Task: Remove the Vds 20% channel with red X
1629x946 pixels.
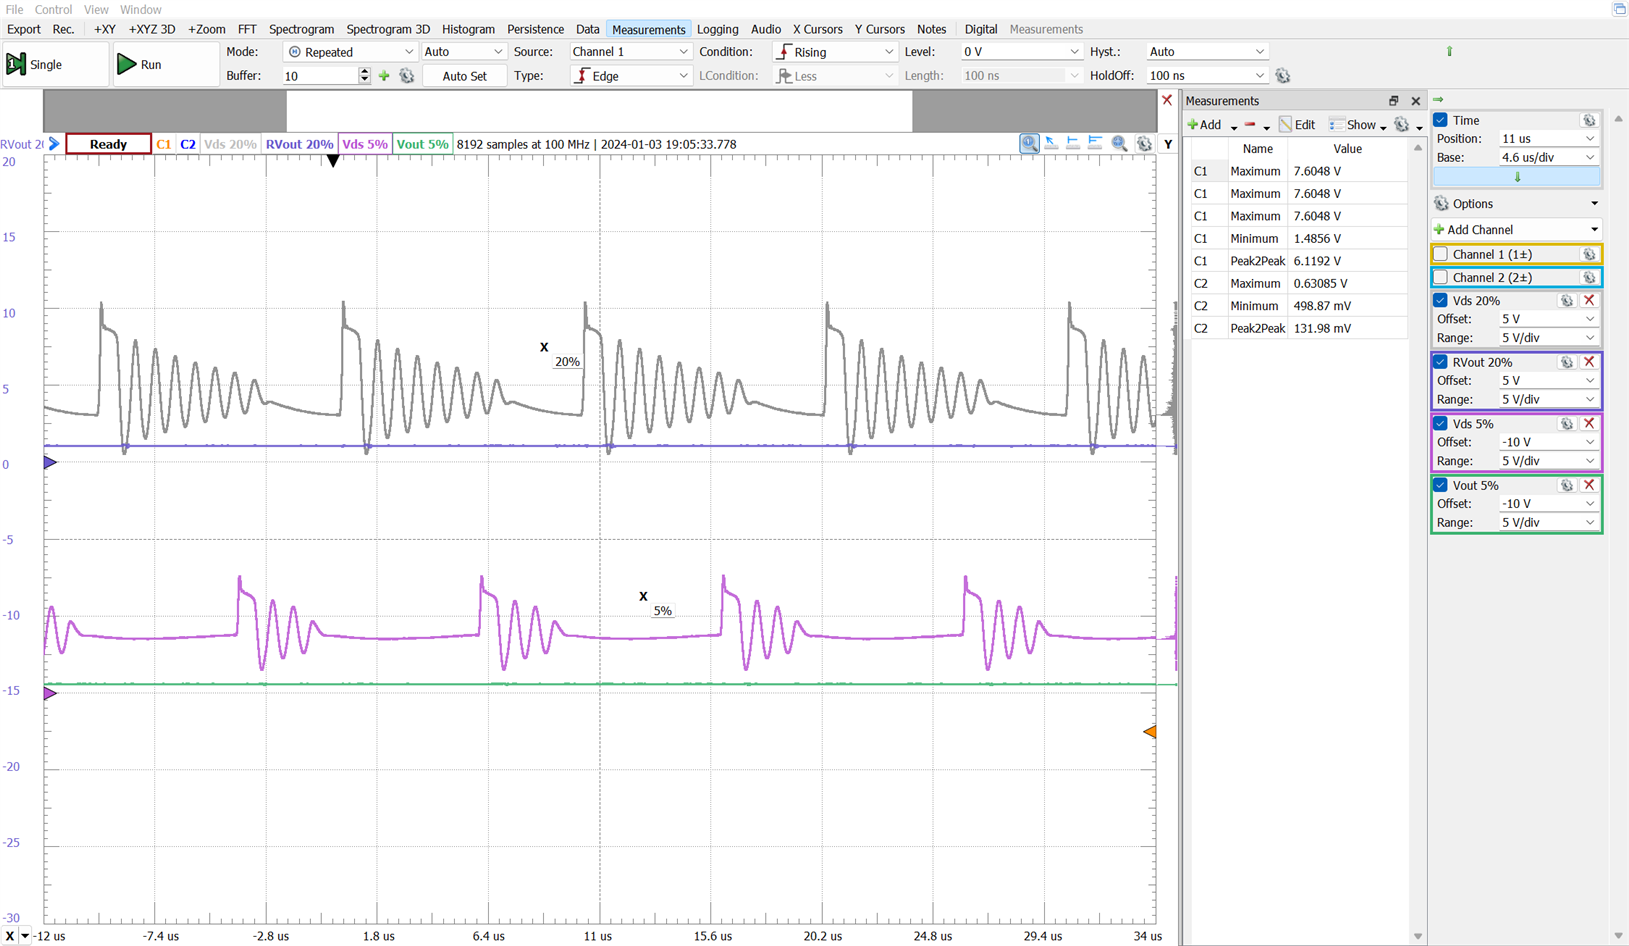Action: pos(1589,300)
